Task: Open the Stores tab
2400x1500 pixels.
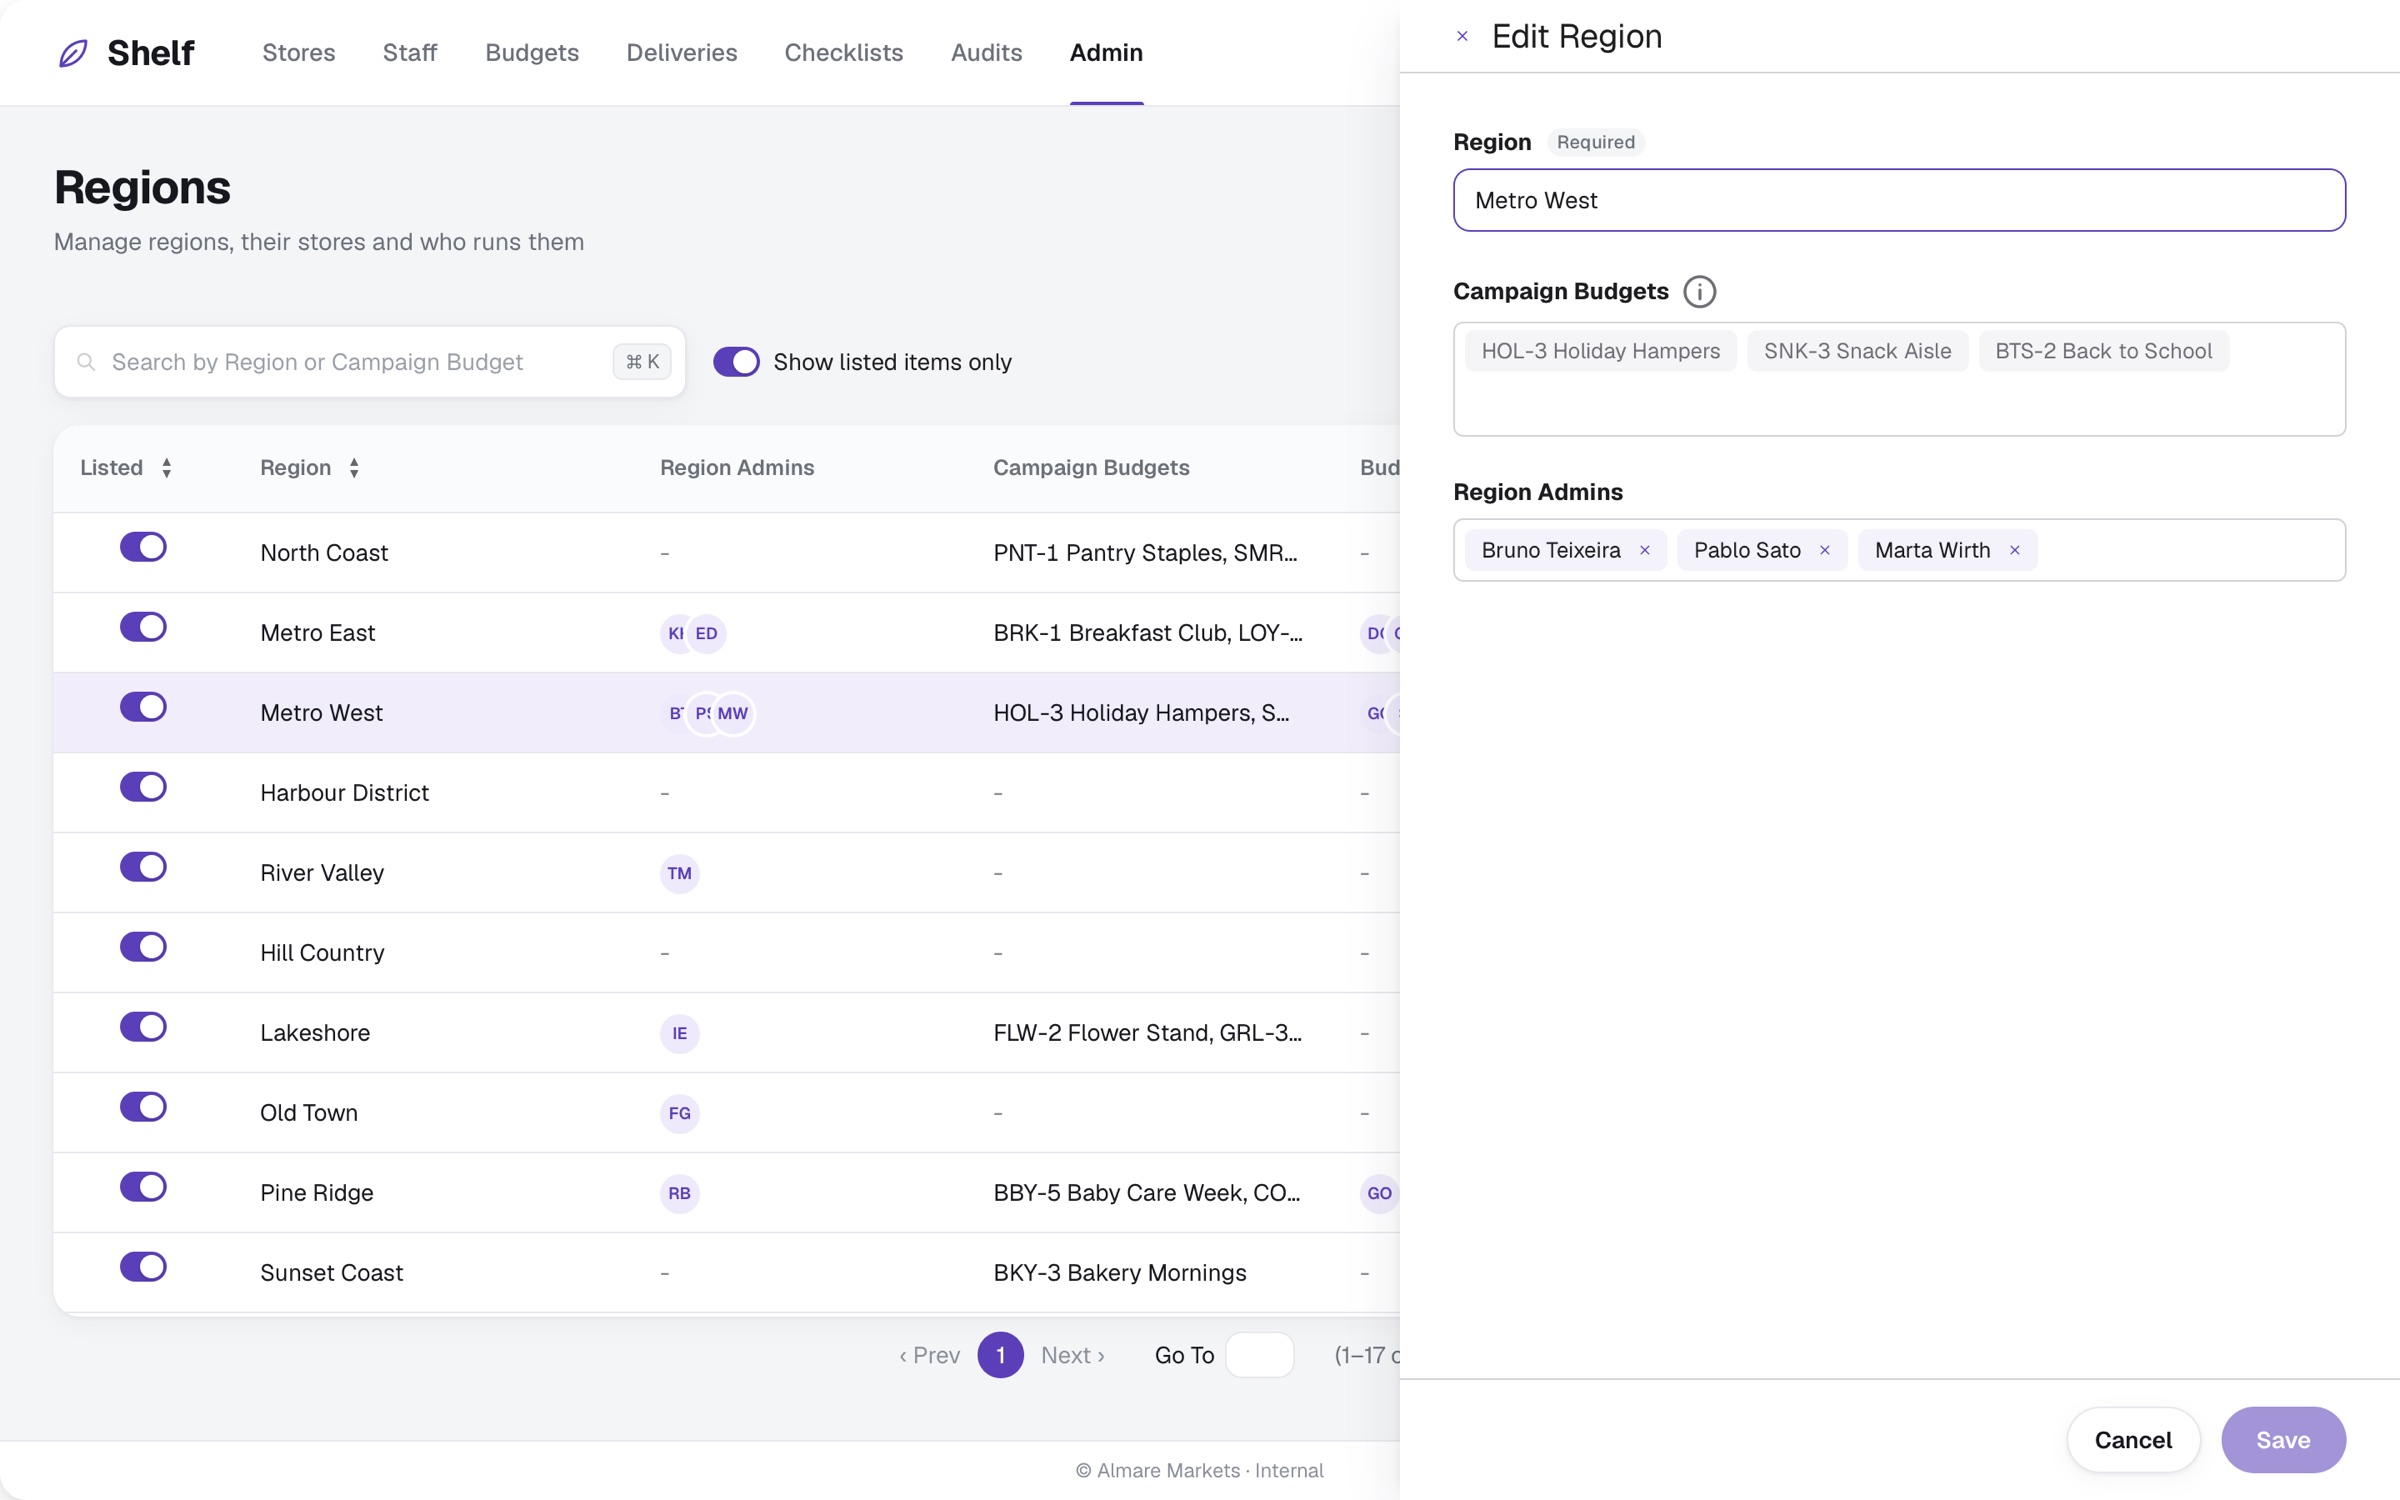Action: [x=299, y=53]
